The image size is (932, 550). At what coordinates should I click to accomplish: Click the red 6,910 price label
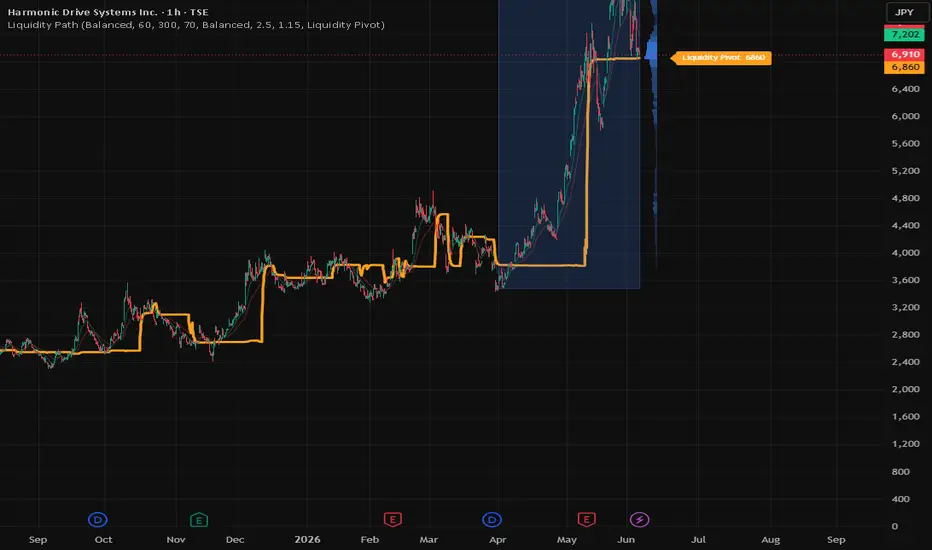point(905,54)
